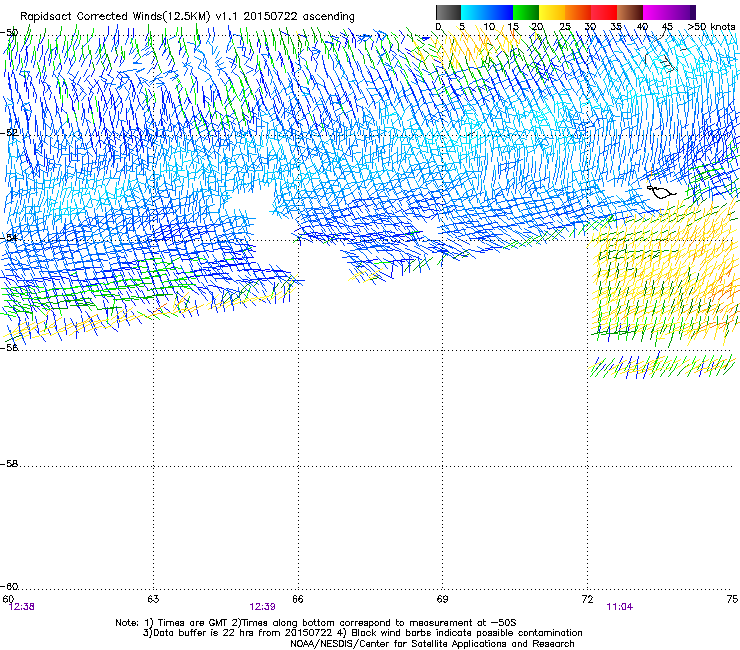Click the cyan 5-10 knots legend swatch
740x650 pixels.
pos(474,12)
